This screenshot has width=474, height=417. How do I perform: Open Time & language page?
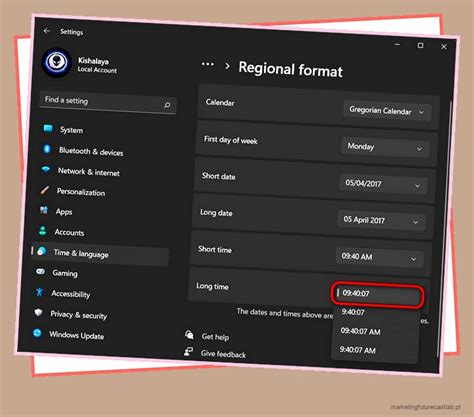[99, 253]
